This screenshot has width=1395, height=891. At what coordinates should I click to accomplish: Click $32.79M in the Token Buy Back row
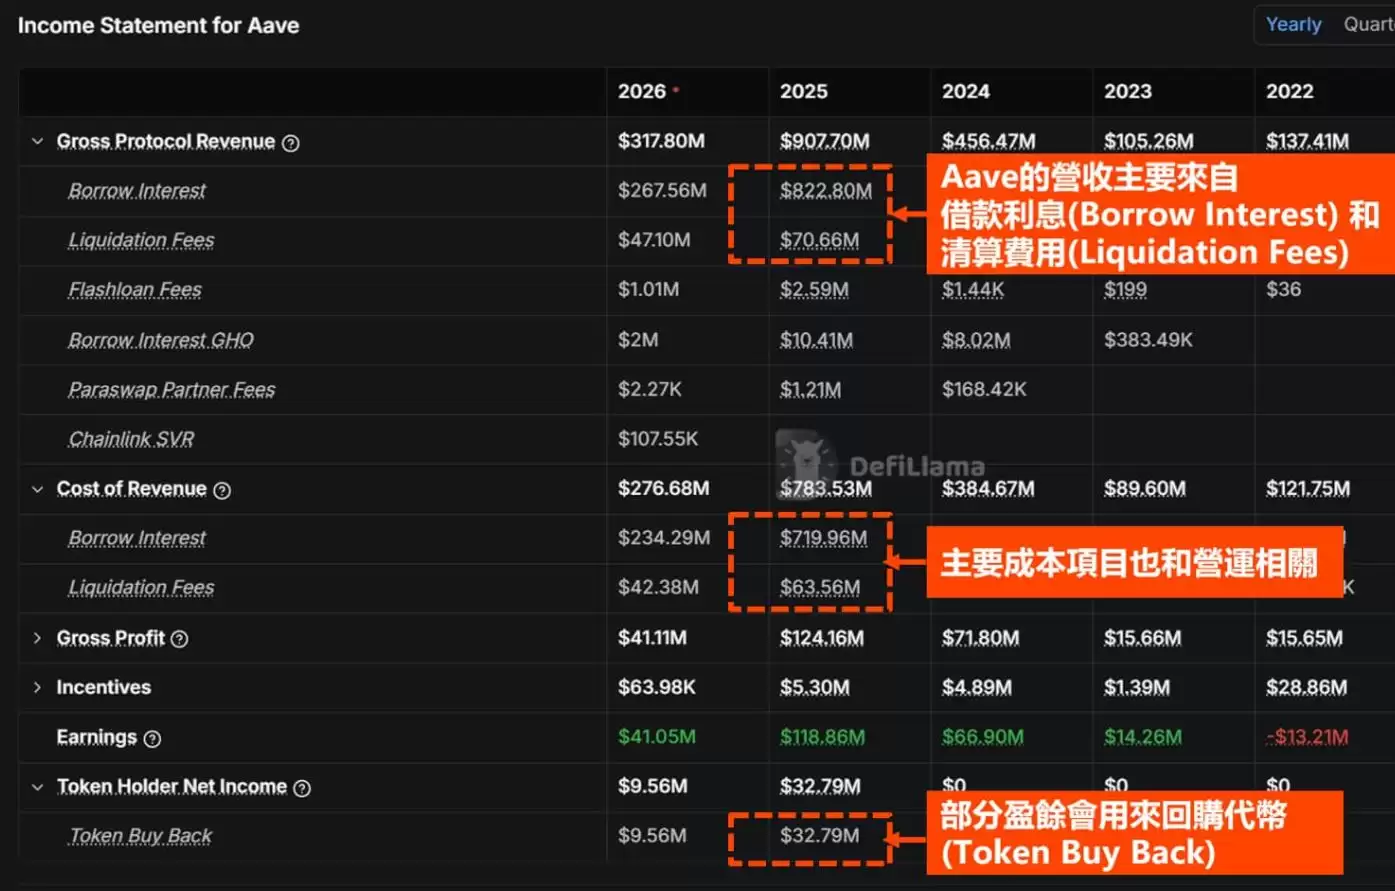(x=819, y=835)
